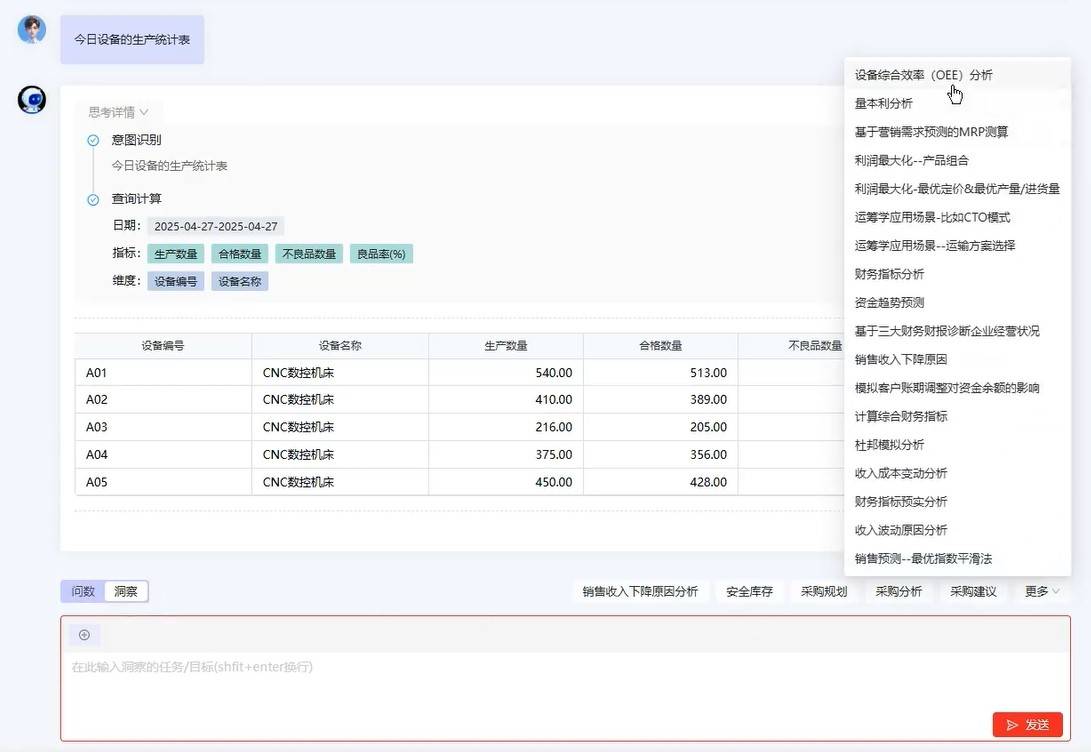Click 销售收入下降原因分析 shortcut button

[x=640, y=591]
